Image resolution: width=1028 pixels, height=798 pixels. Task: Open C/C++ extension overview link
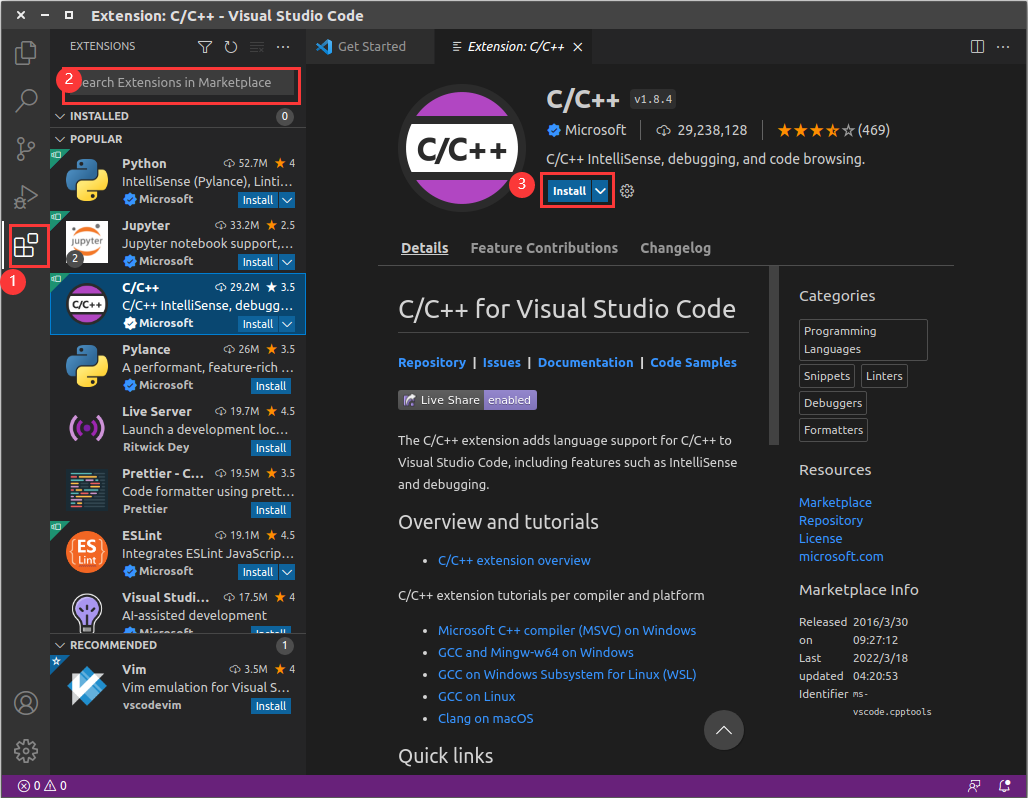tap(514, 561)
